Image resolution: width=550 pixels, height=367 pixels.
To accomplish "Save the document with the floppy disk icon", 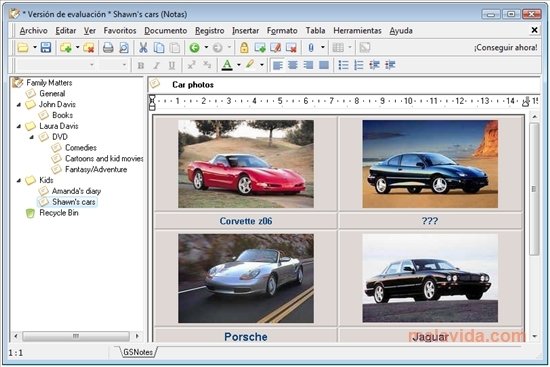I will pyautogui.click(x=46, y=47).
